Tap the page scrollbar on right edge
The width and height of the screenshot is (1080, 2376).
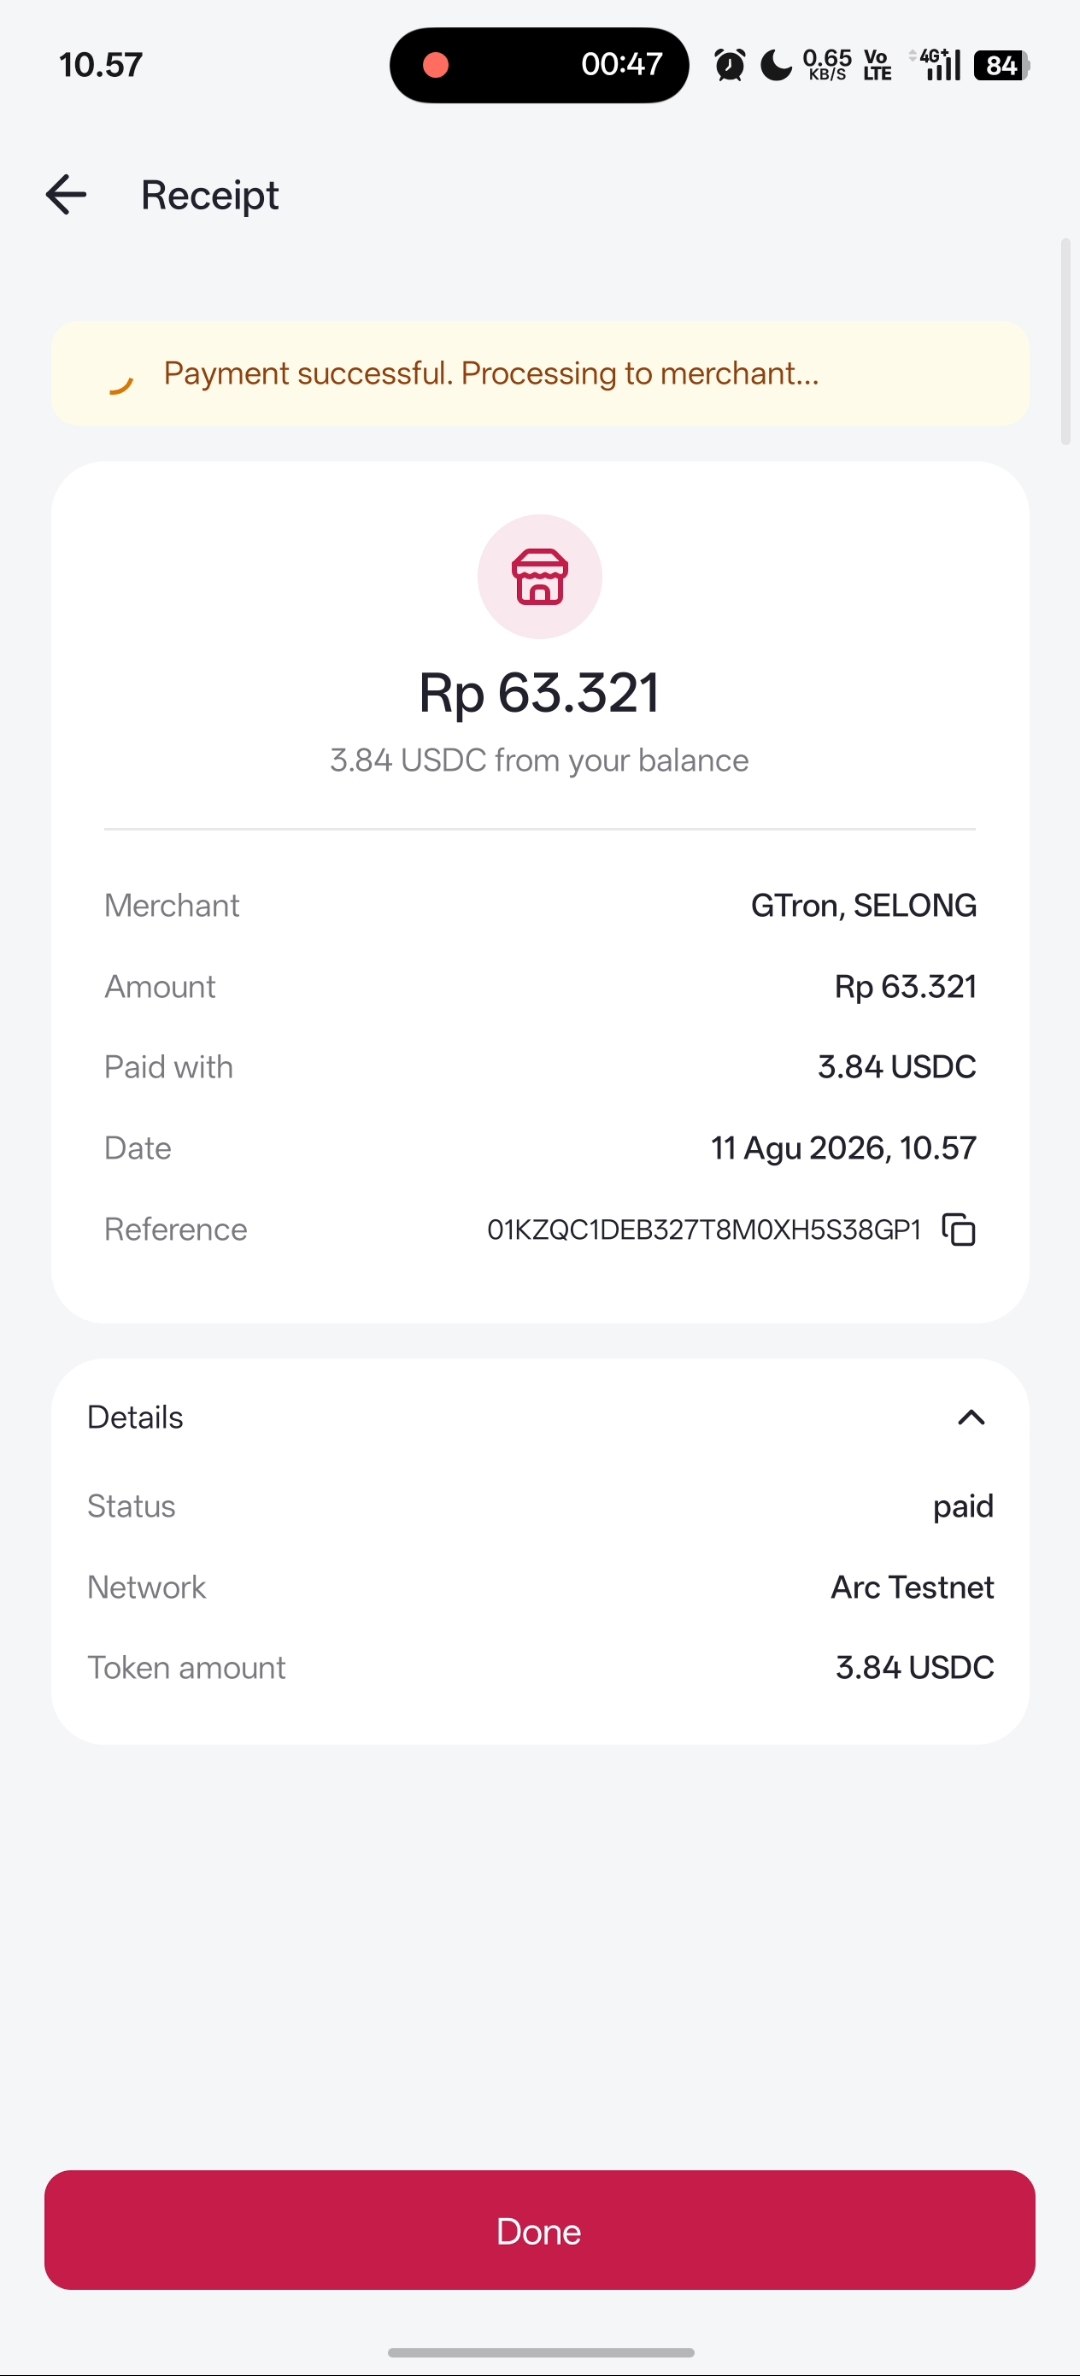[1066, 341]
